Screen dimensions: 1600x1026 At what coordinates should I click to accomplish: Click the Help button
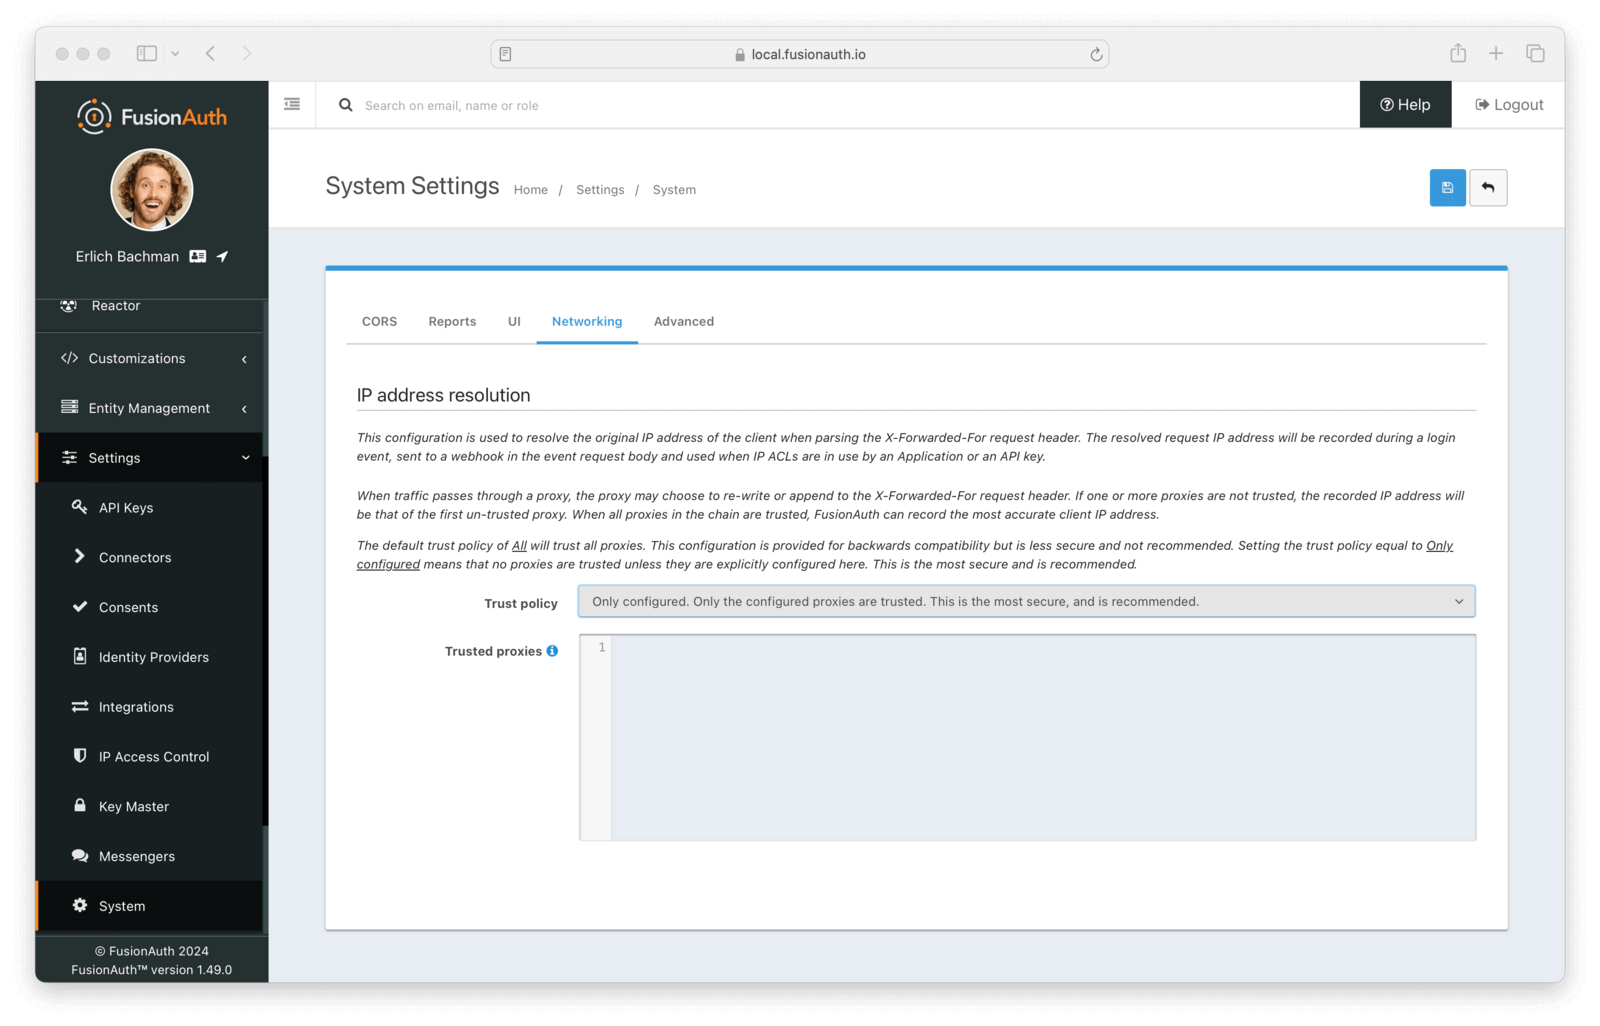pyautogui.click(x=1405, y=105)
